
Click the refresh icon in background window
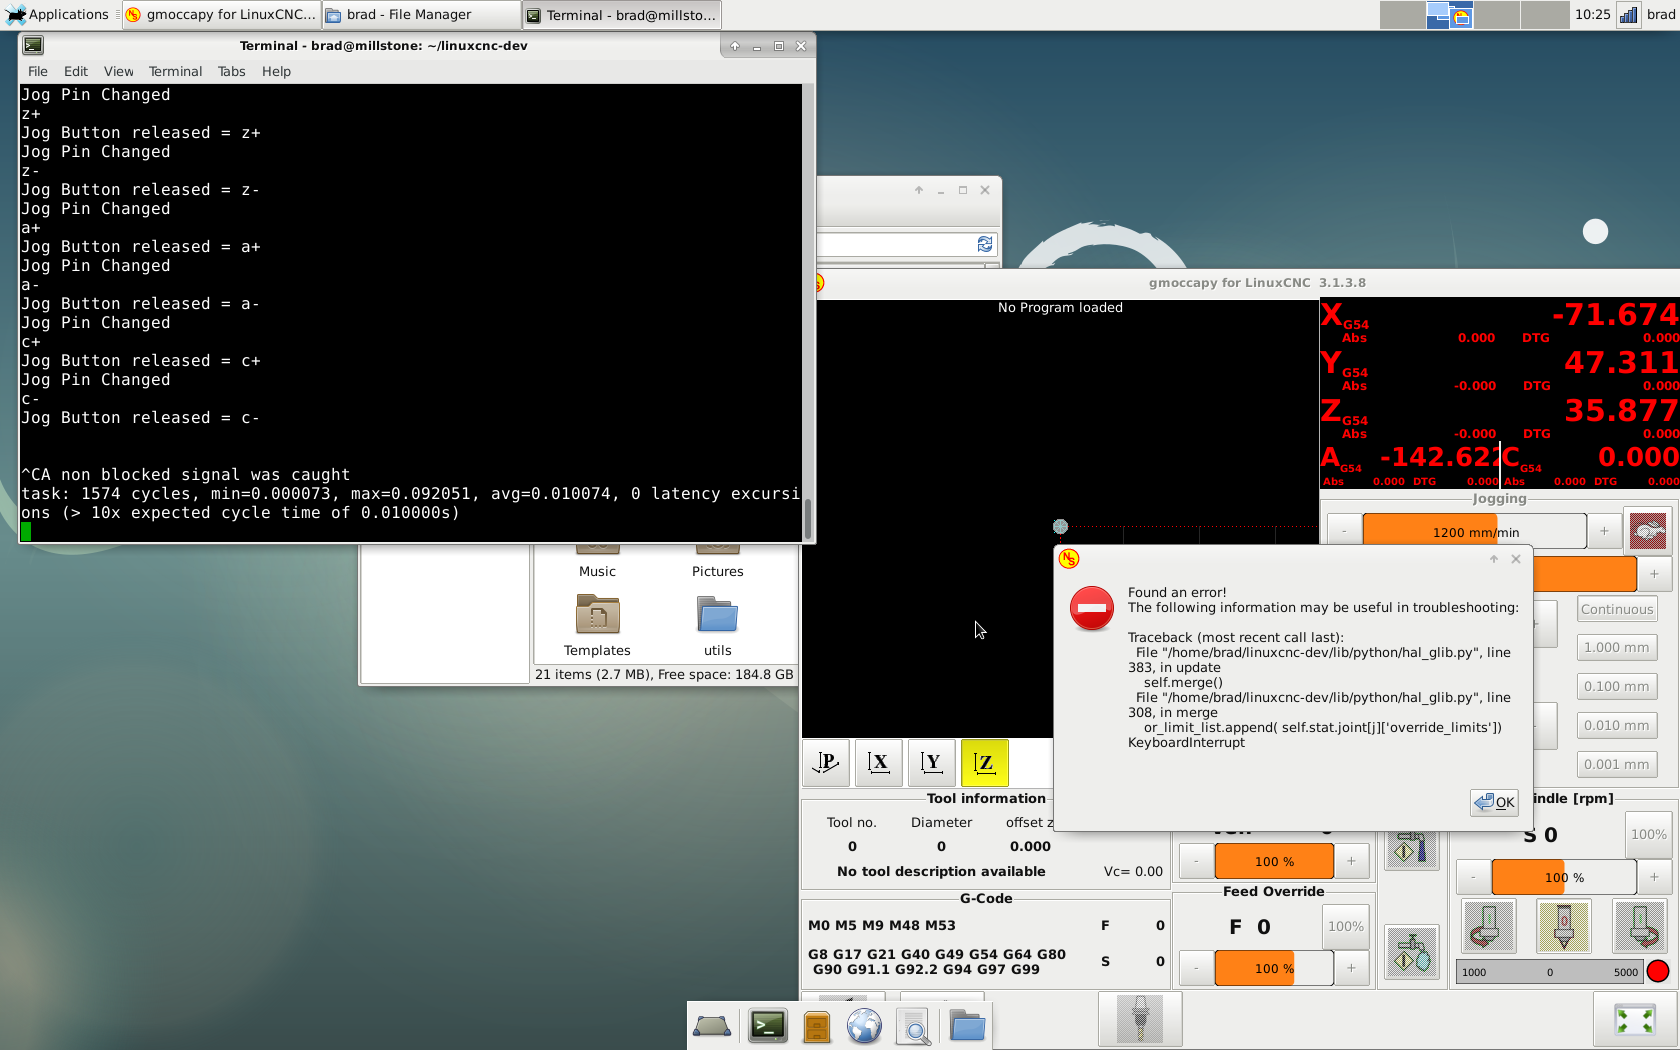coord(984,244)
